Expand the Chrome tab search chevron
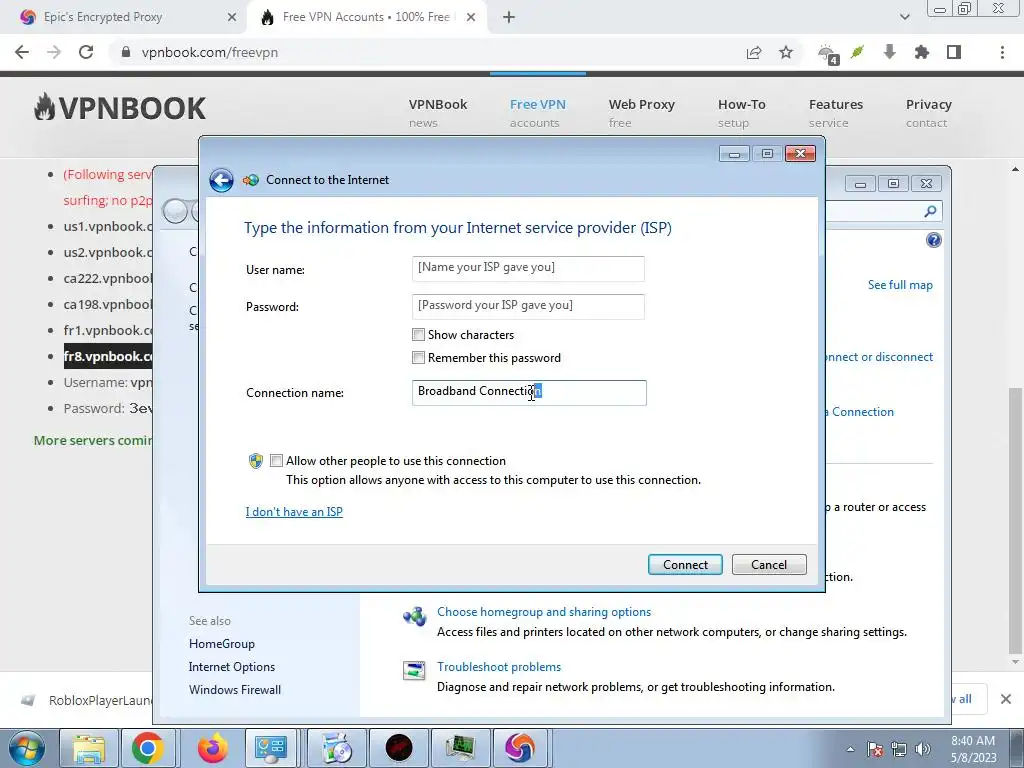This screenshot has height=768, width=1024. point(904,17)
